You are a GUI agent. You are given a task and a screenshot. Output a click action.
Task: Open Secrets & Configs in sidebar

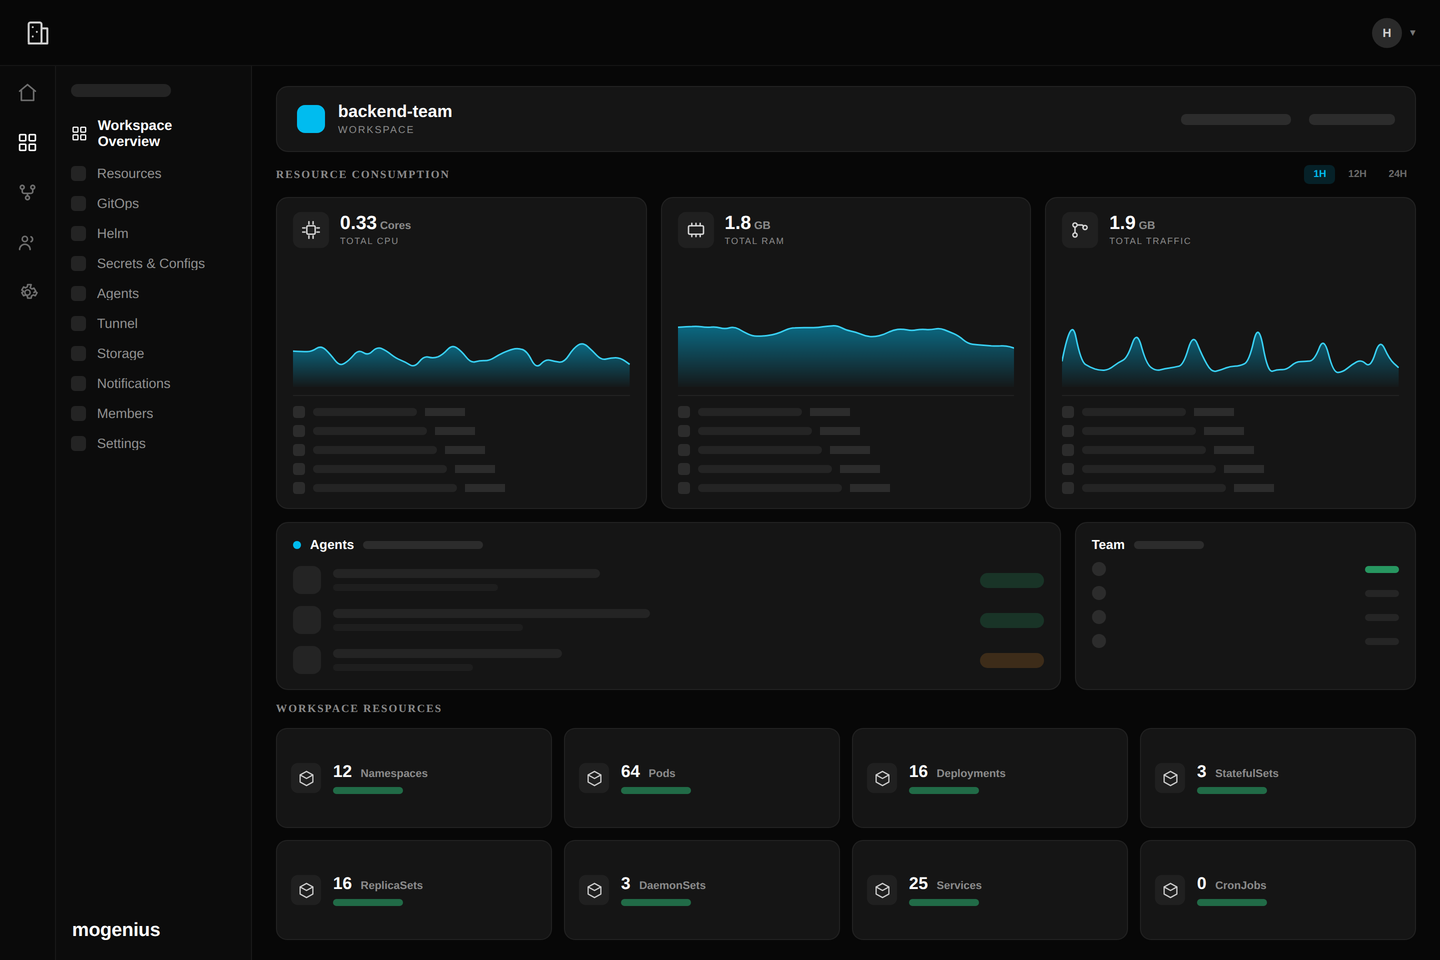tap(151, 264)
